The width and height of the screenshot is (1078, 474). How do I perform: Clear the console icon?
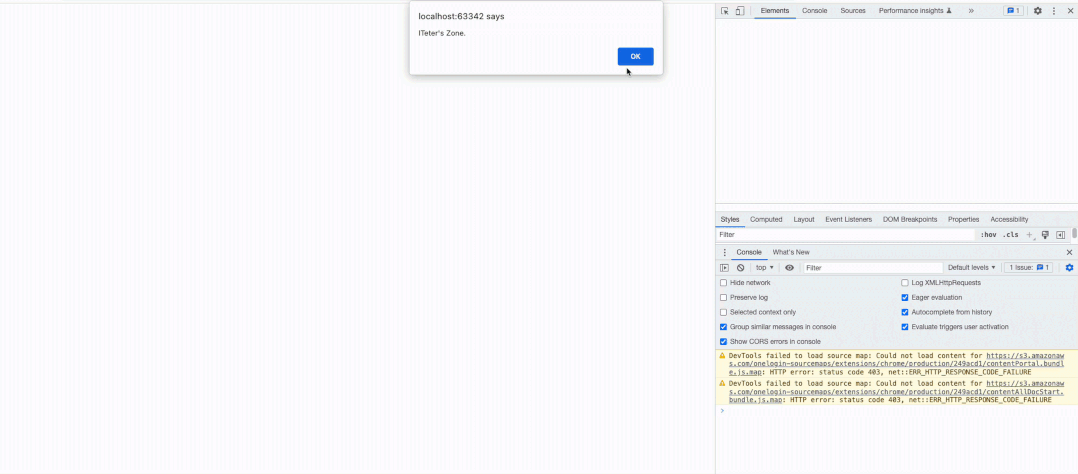pyautogui.click(x=740, y=268)
